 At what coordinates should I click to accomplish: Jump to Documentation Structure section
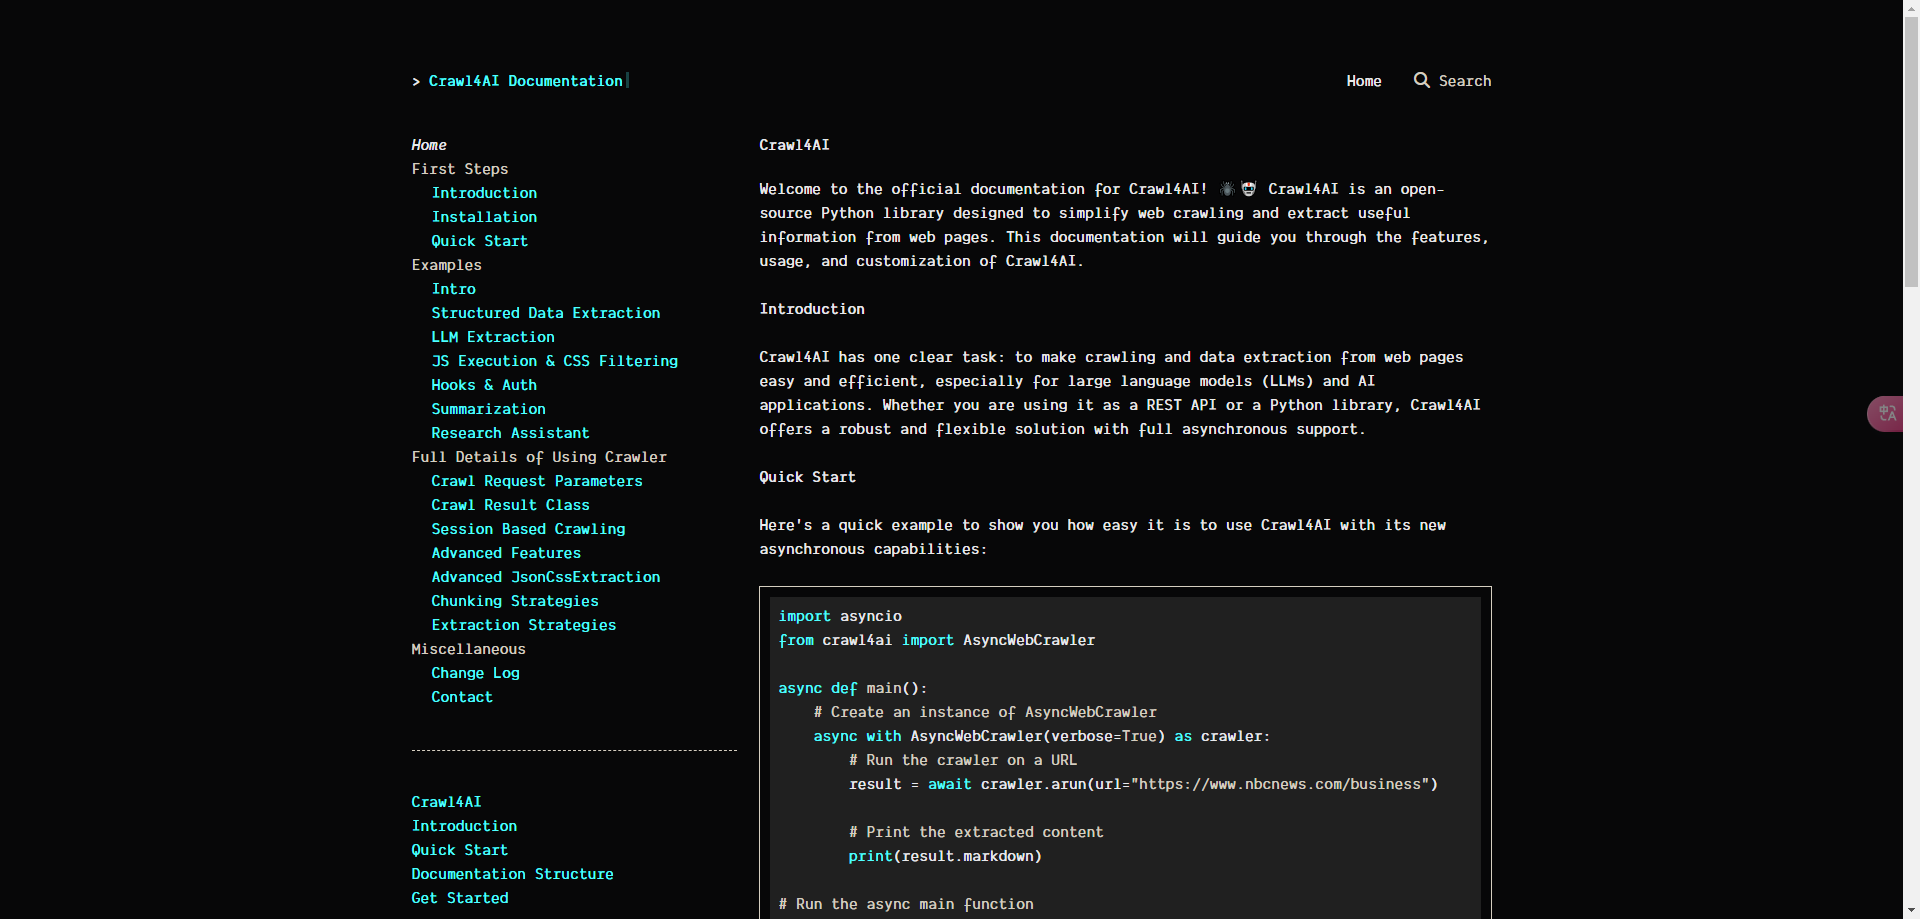tap(512, 874)
